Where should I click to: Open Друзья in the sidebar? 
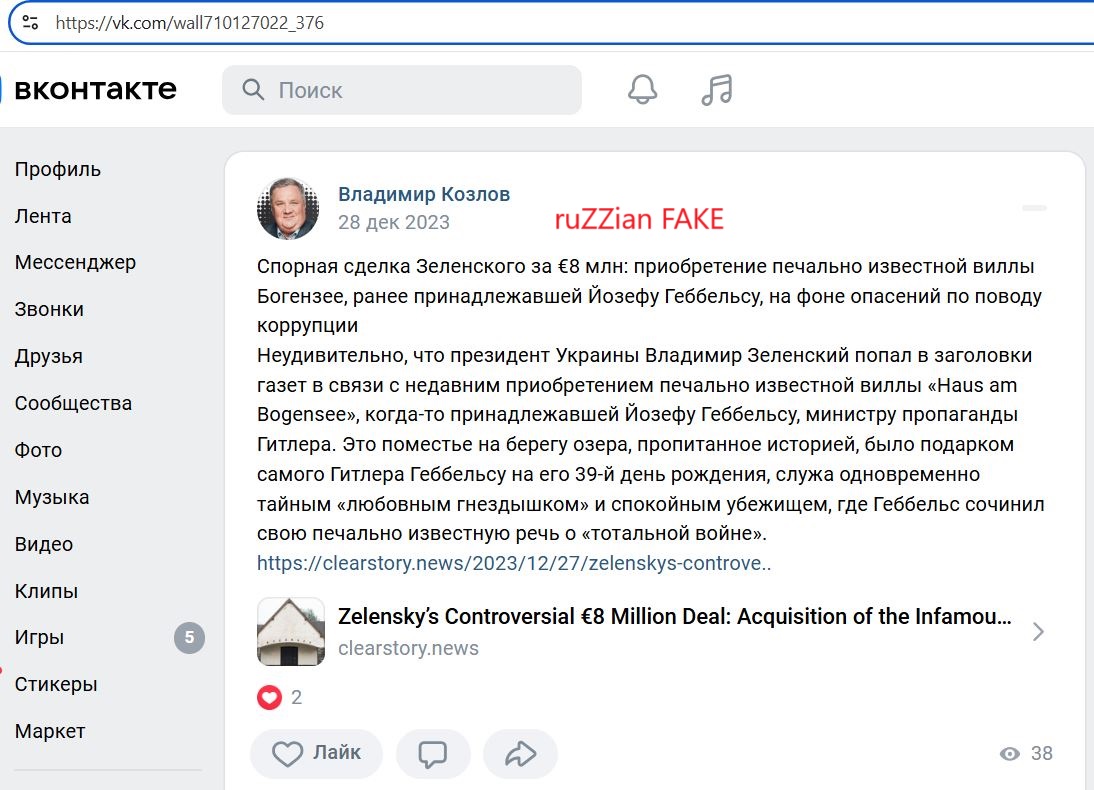coord(49,356)
